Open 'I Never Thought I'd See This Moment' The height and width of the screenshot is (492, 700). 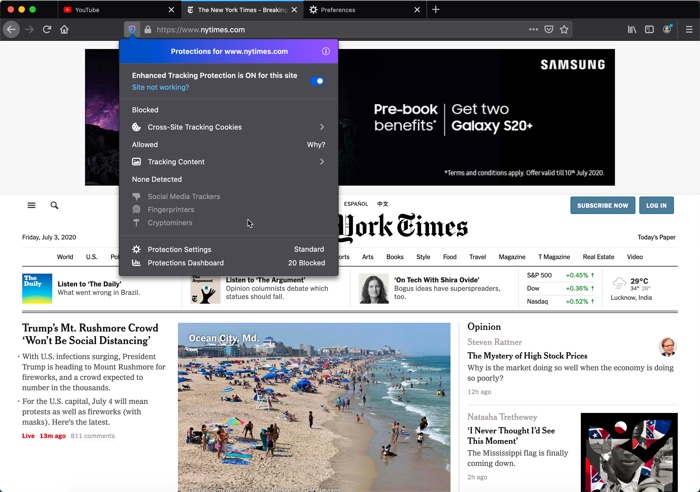[x=511, y=435]
